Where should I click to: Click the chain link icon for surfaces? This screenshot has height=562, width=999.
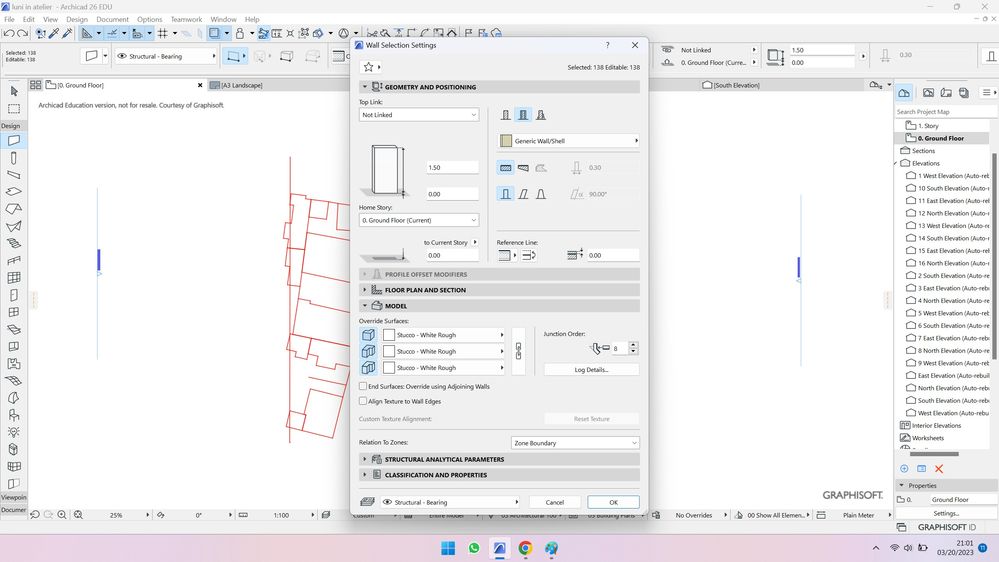(518, 351)
